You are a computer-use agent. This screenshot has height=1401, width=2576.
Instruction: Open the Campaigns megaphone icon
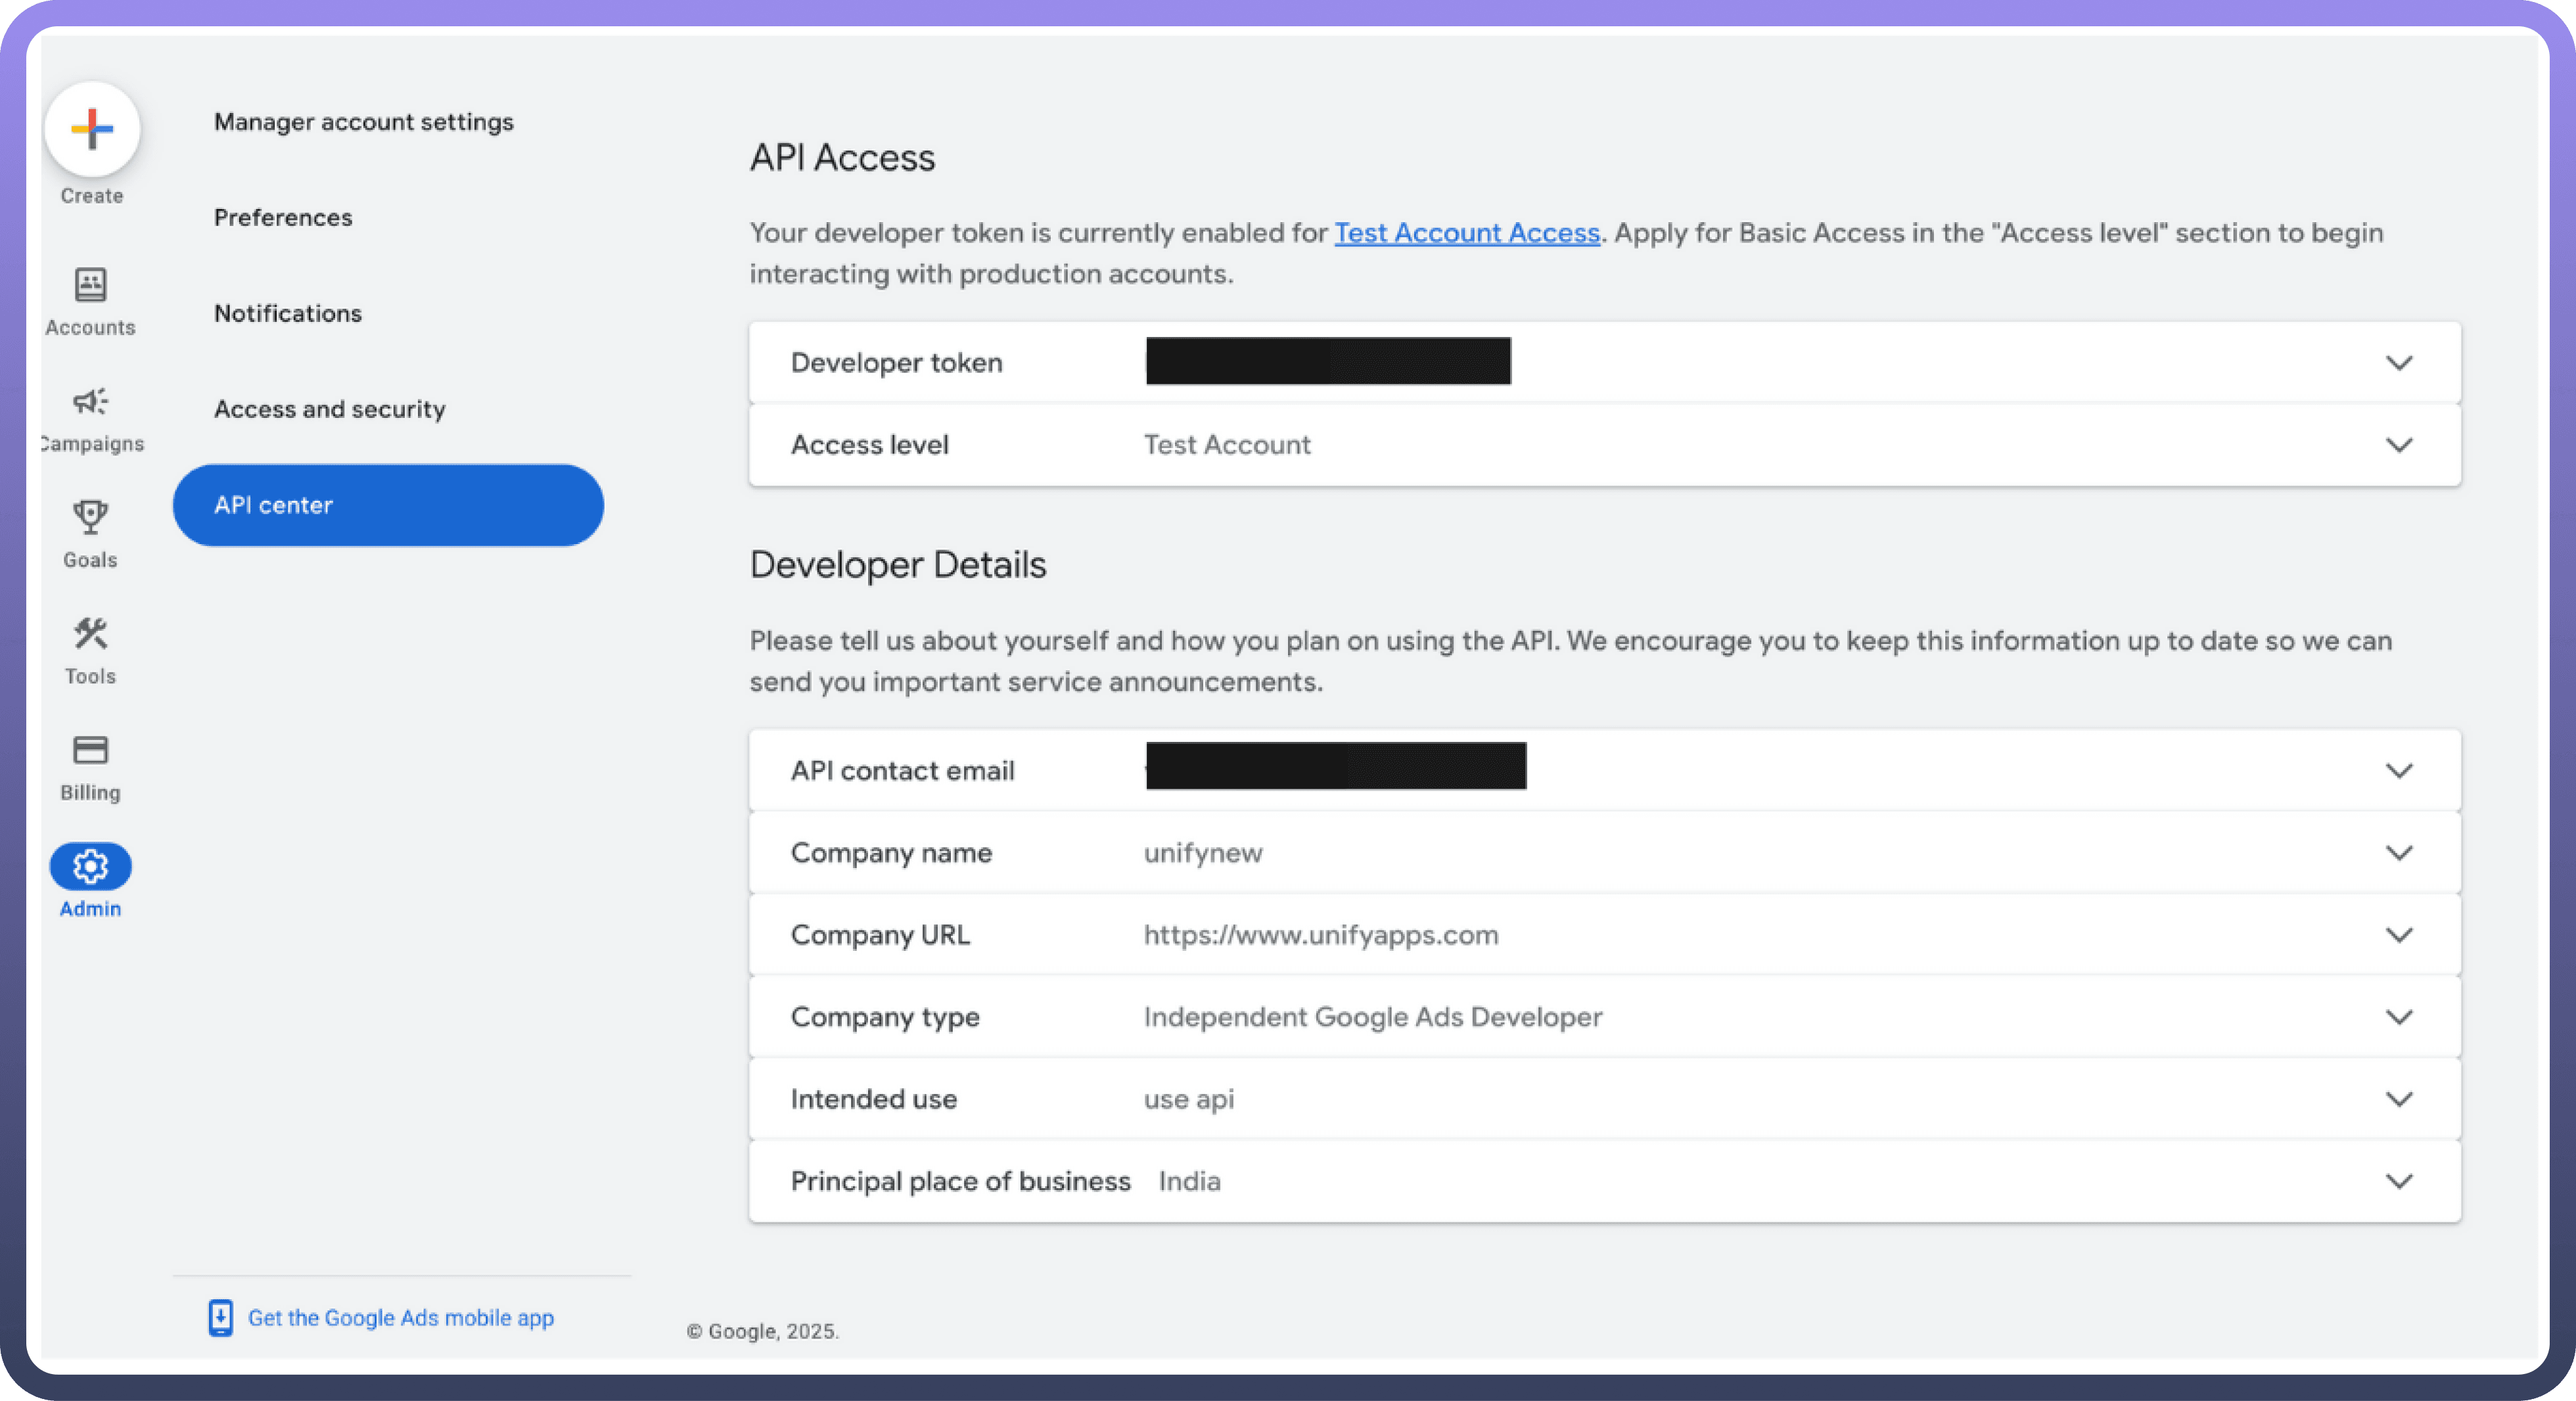pos(90,402)
